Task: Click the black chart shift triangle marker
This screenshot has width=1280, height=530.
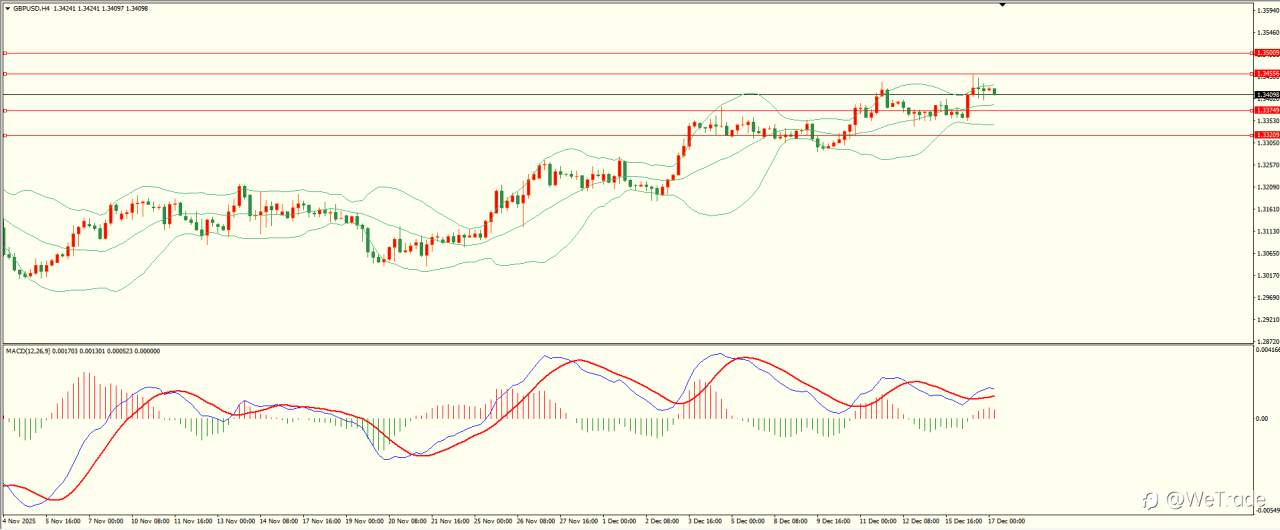Action: click(1002, 5)
